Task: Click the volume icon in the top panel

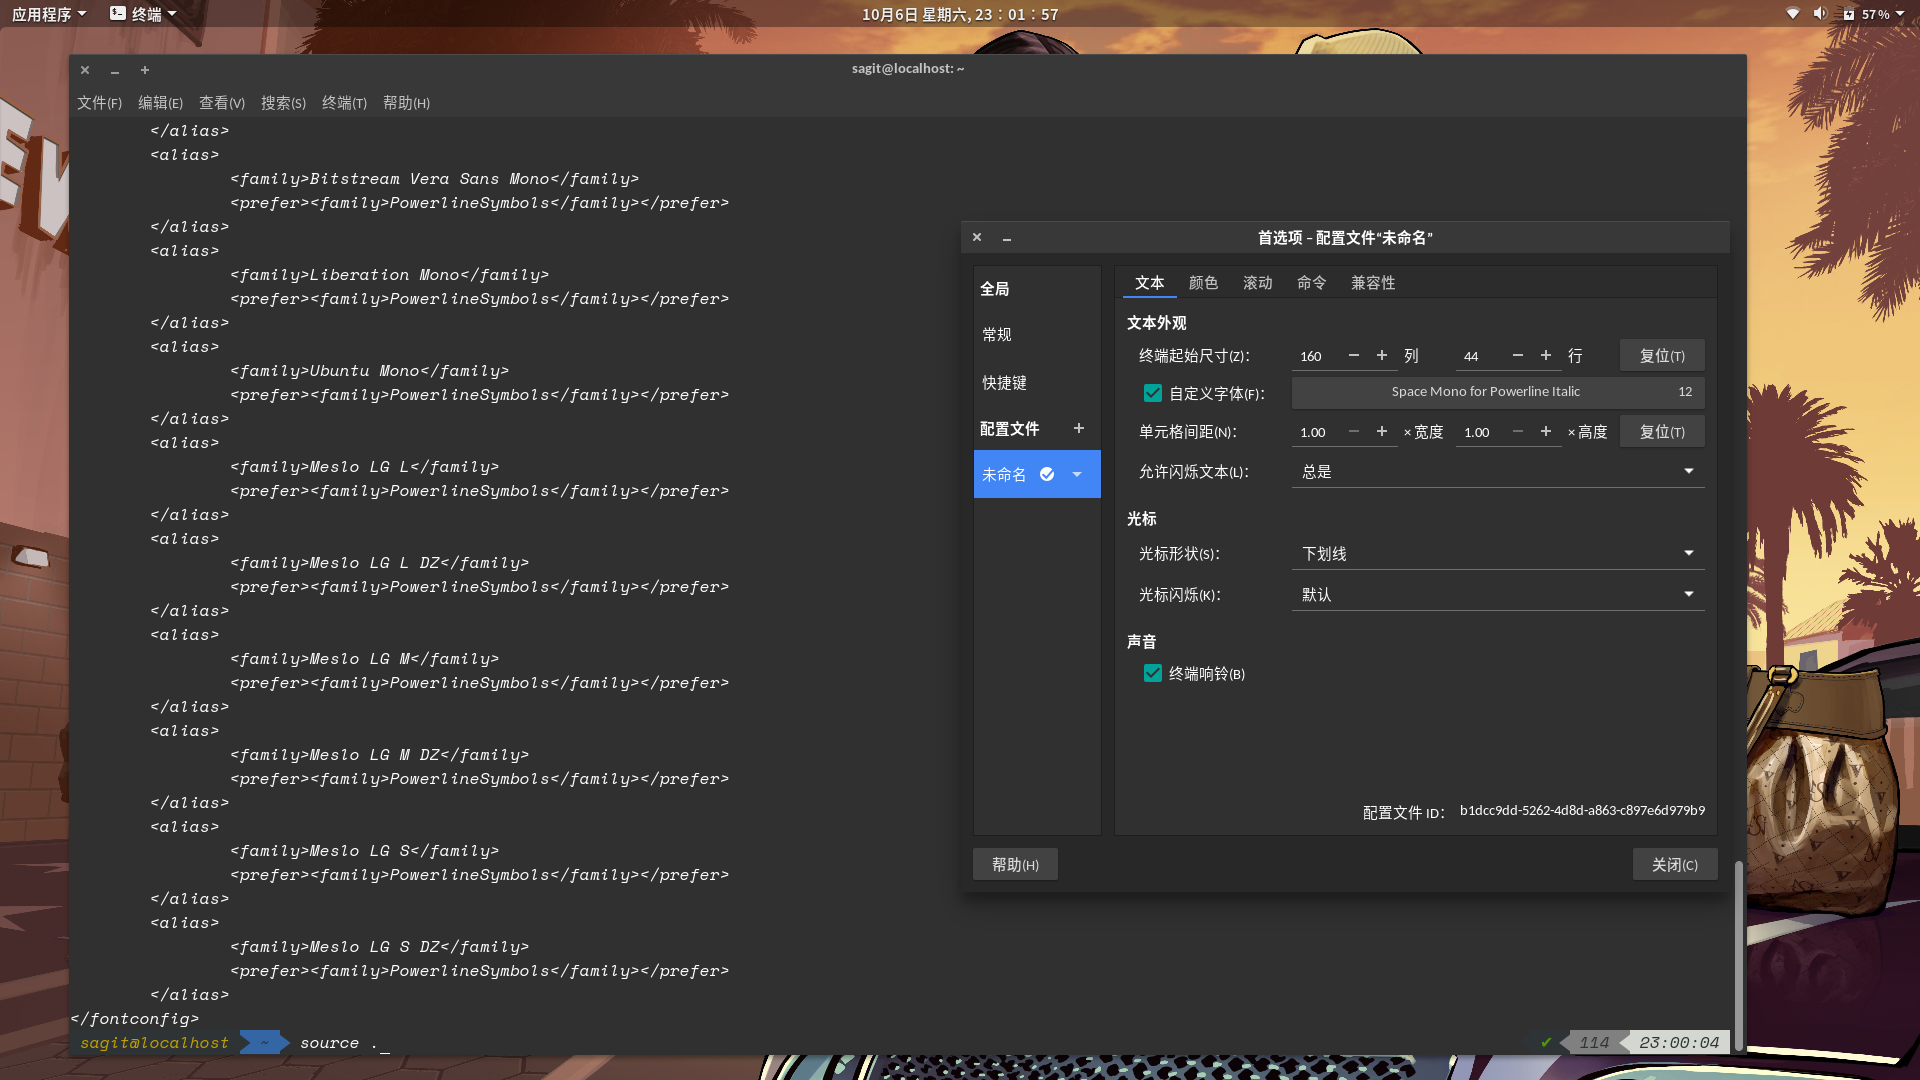Action: (1820, 14)
